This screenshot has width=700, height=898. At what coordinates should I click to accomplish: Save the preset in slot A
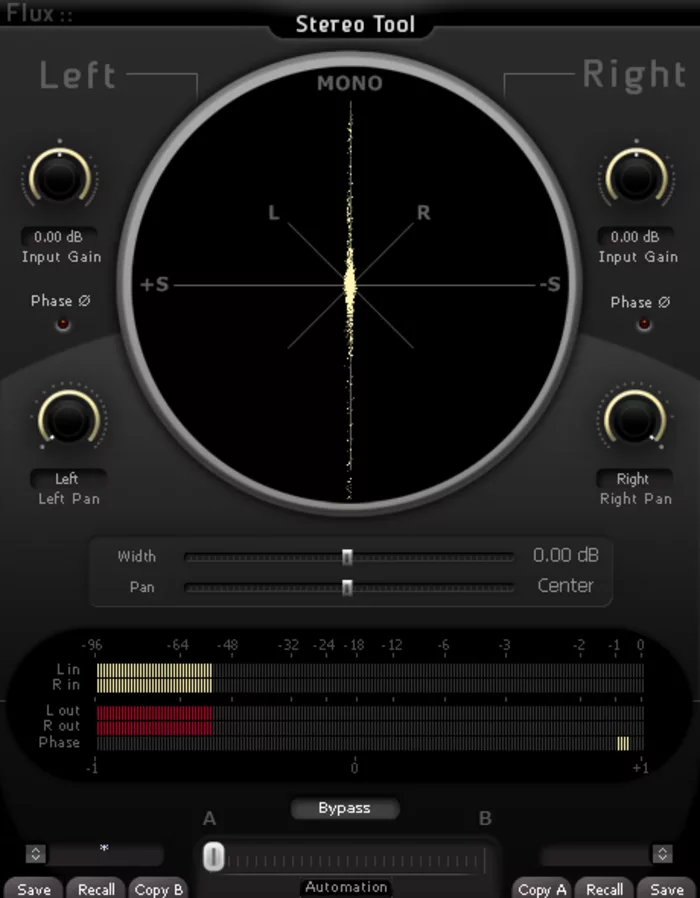coord(33,889)
